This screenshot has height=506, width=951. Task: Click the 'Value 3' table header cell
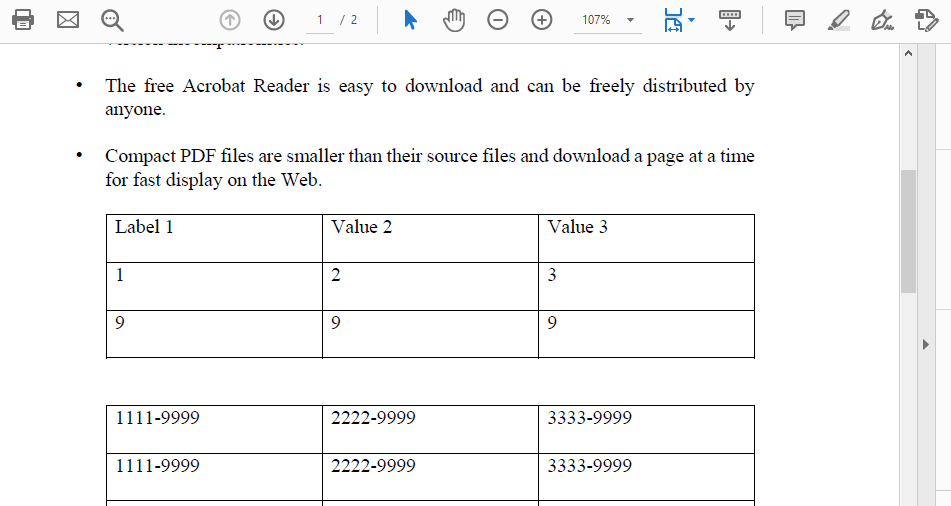click(647, 238)
